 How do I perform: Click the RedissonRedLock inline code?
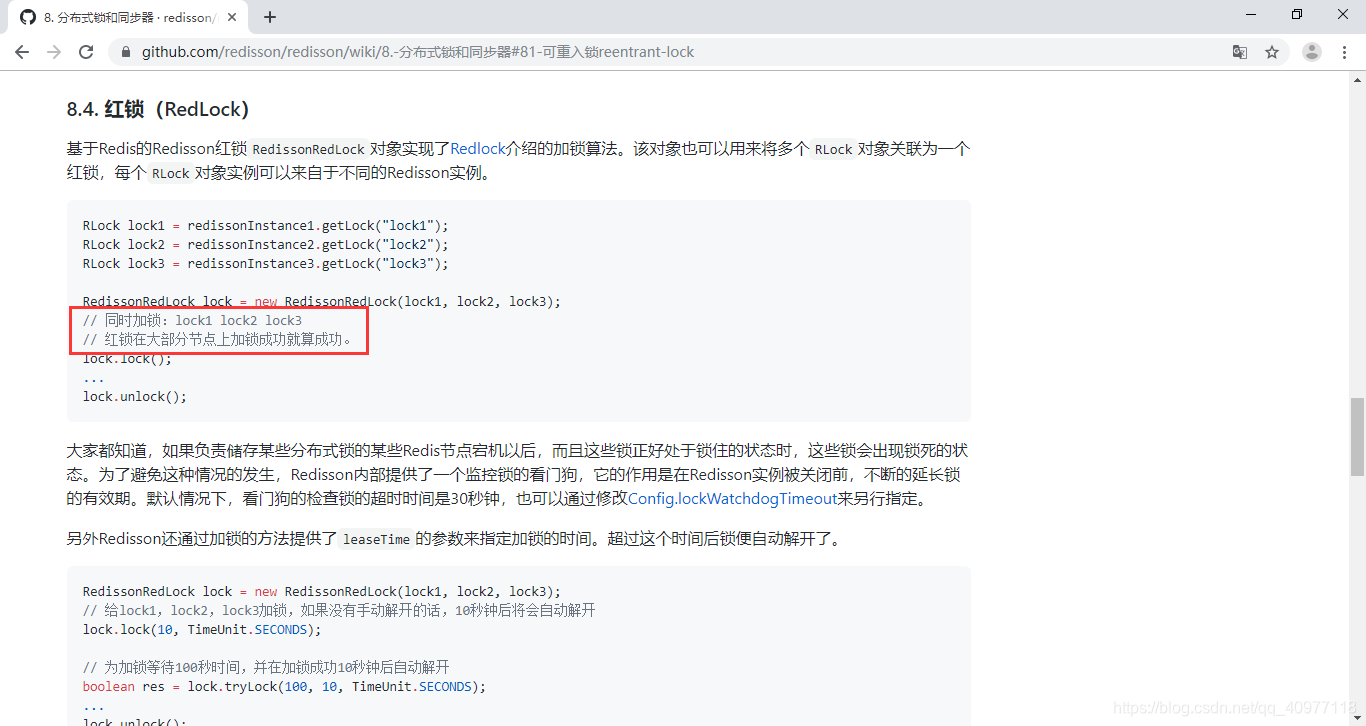308,149
